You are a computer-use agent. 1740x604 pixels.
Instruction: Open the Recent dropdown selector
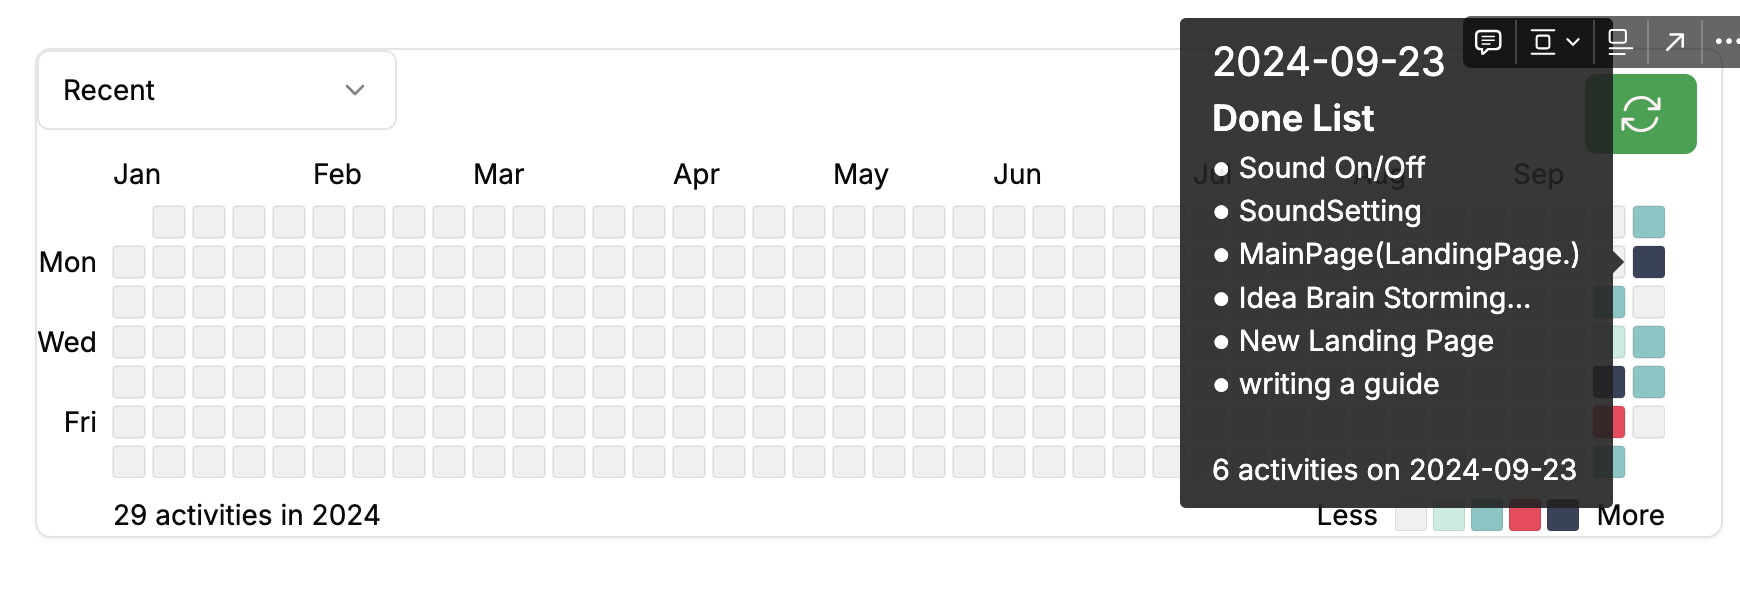217,90
